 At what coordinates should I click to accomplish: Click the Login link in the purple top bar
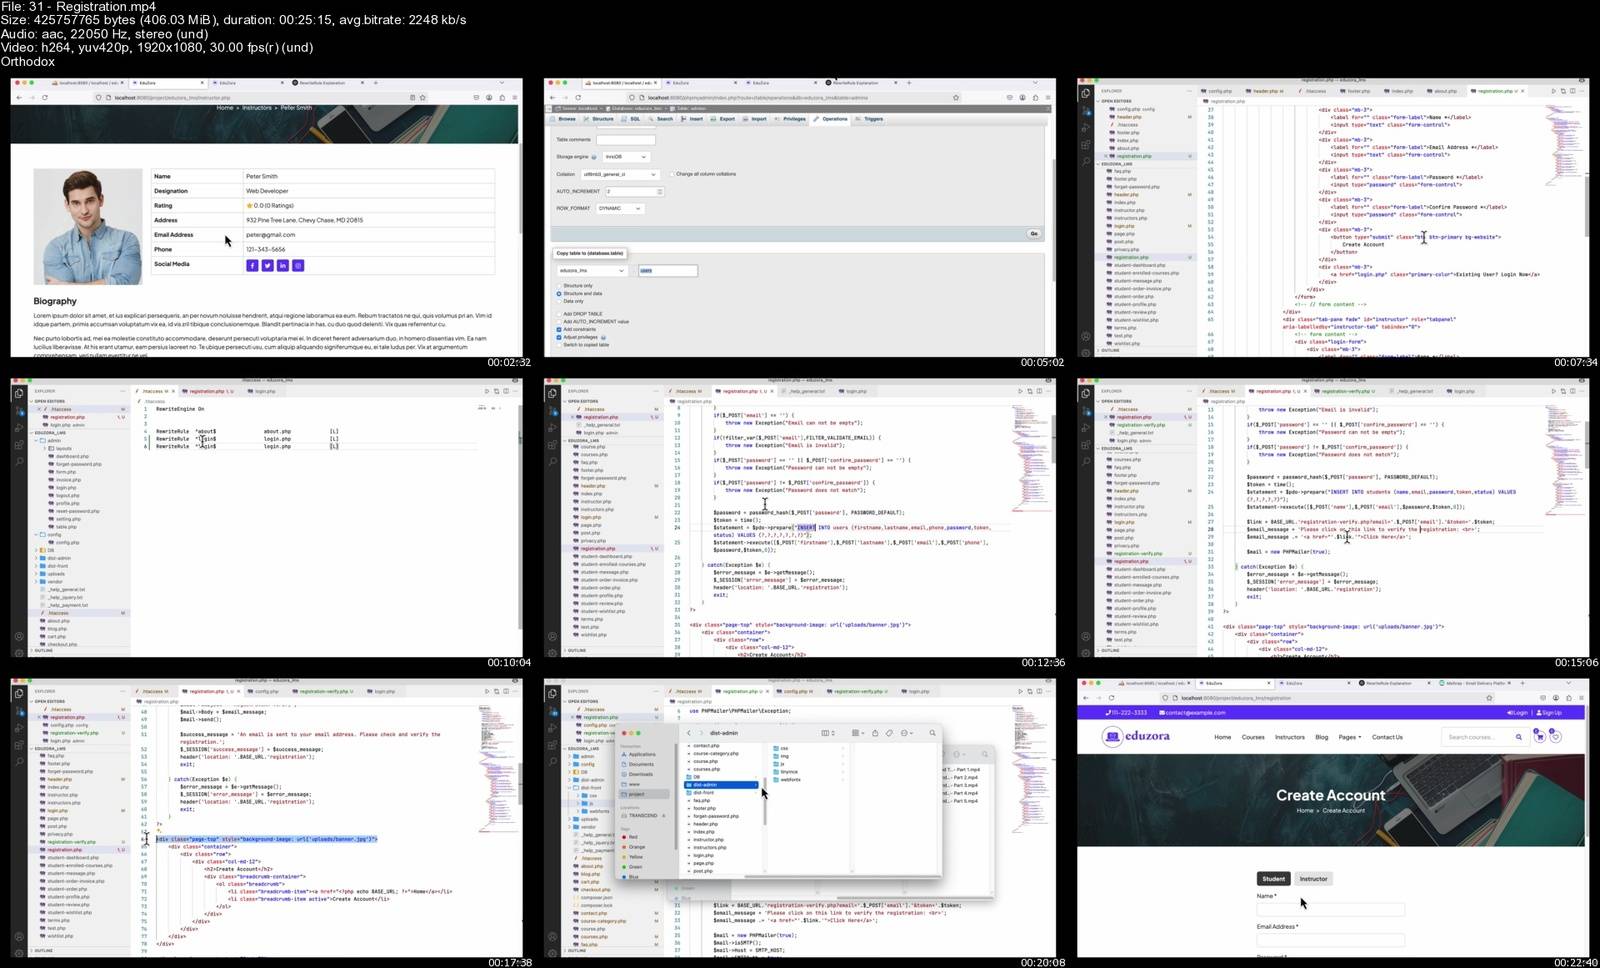coord(1517,713)
